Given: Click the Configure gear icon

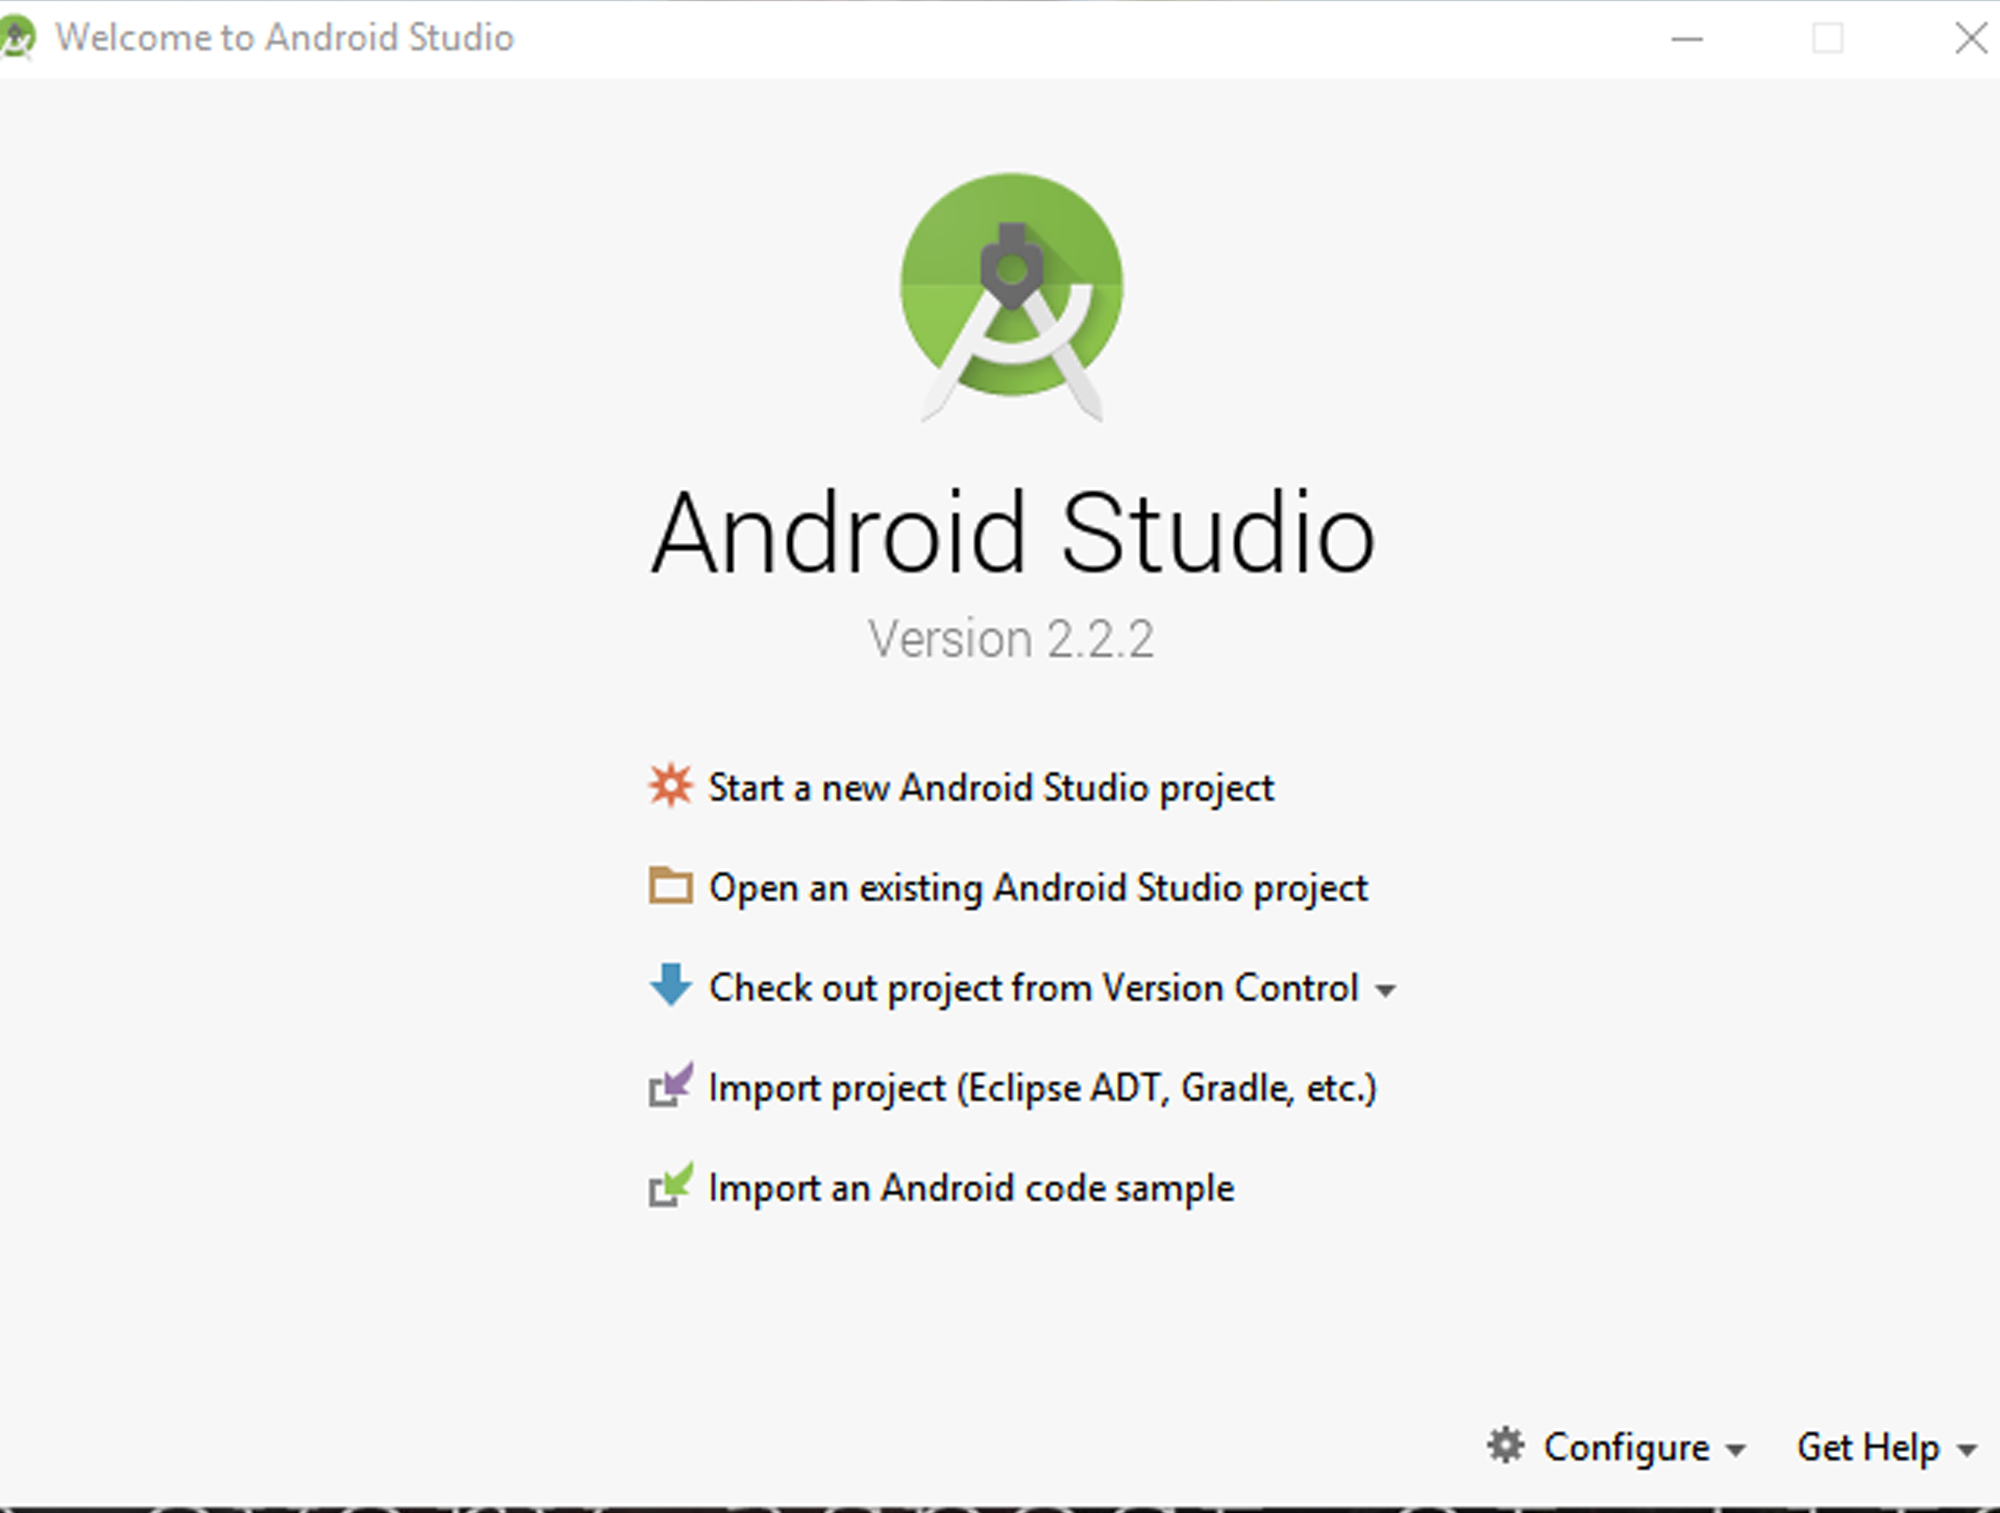Looking at the screenshot, I should pos(1505,1446).
